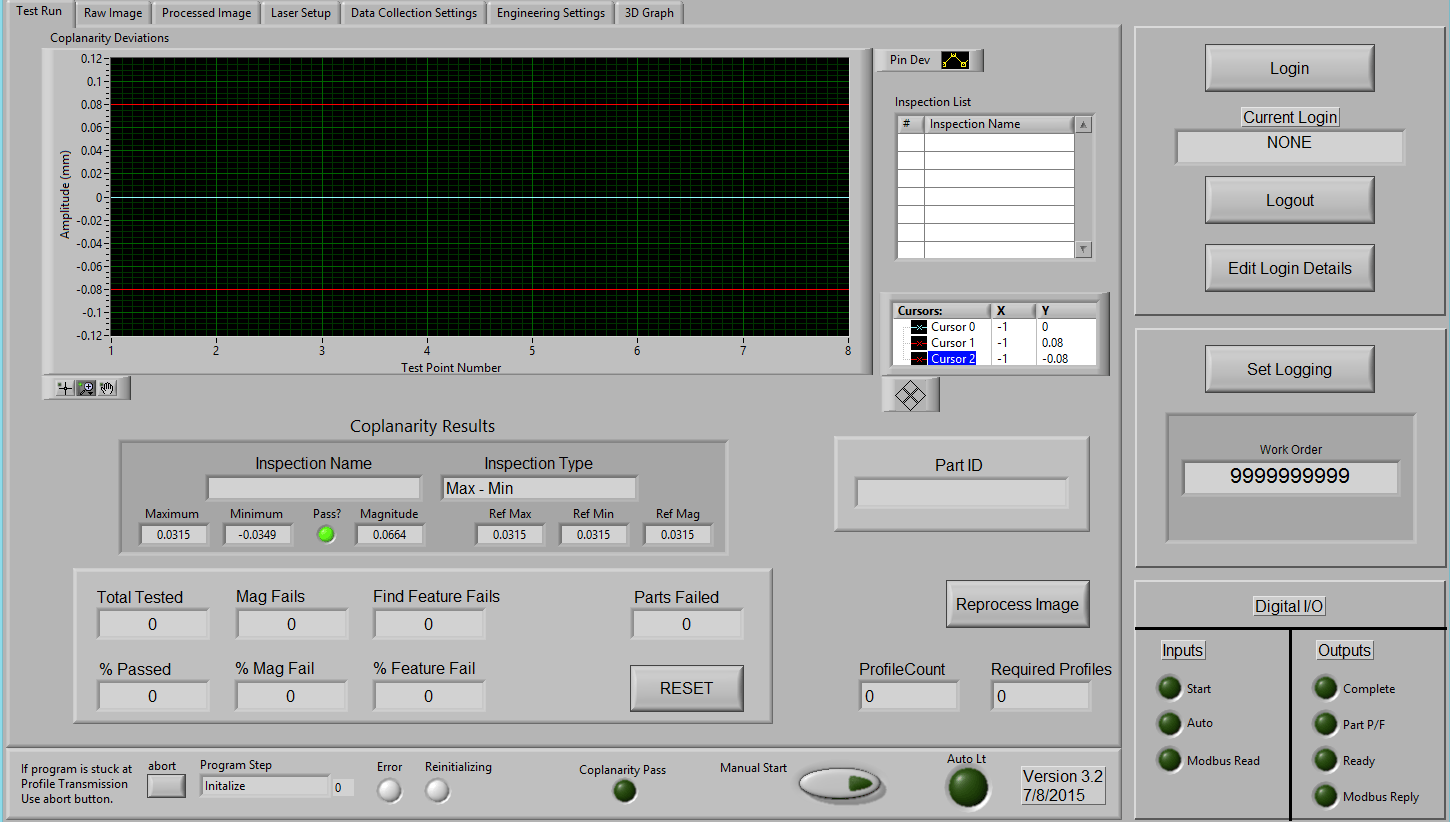Click the RESET counters button

coord(686,688)
